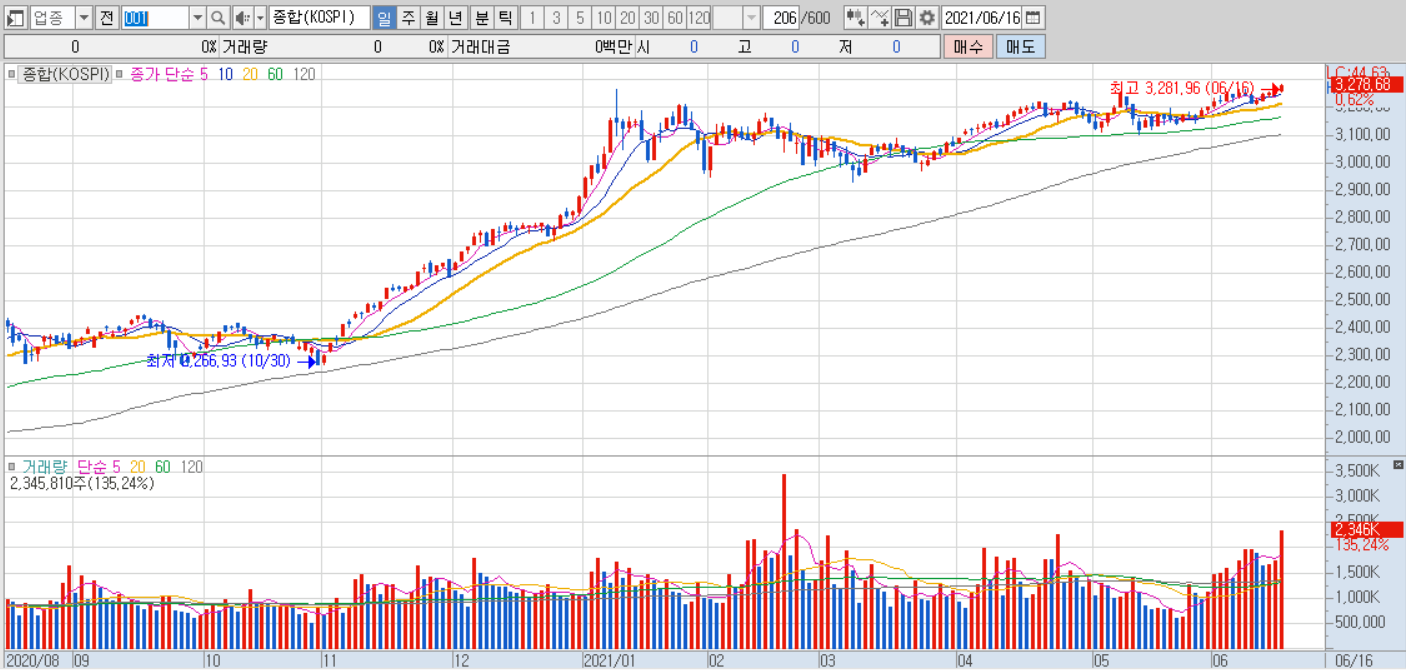Image resolution: width=1406 pixels, height=670 pixels.
Task: Open index search with the magnifier icon
Action: pos(218,18)
